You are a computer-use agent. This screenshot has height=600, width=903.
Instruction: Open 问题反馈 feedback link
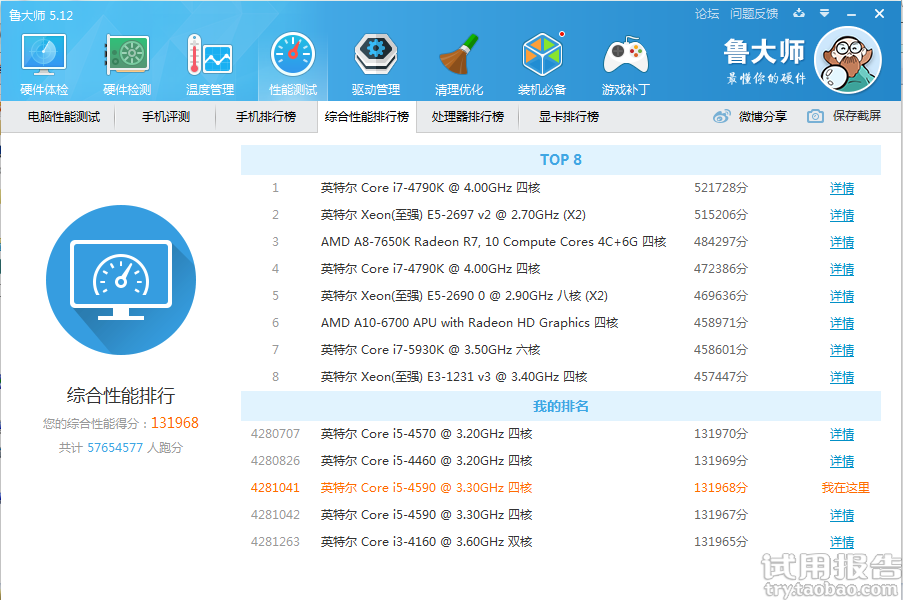point(754,14)
